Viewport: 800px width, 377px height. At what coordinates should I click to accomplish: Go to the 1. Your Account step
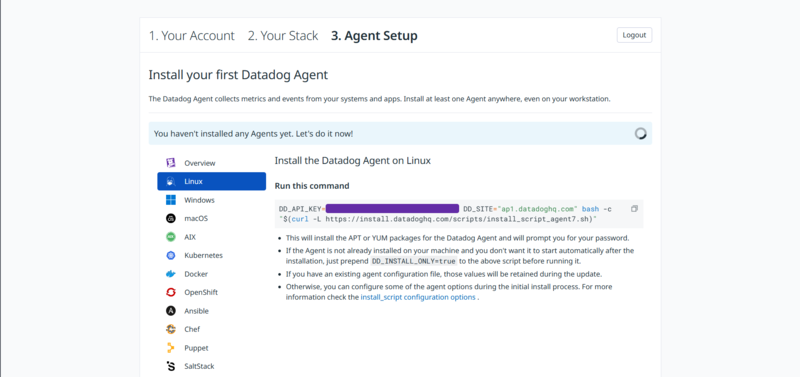[191, 36]
